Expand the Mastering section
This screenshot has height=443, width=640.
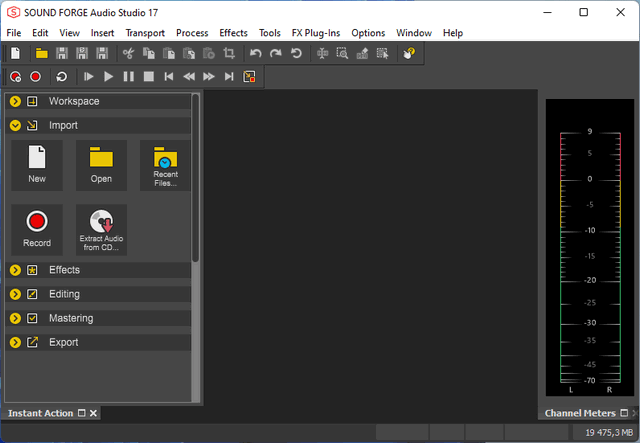(15, 318)
